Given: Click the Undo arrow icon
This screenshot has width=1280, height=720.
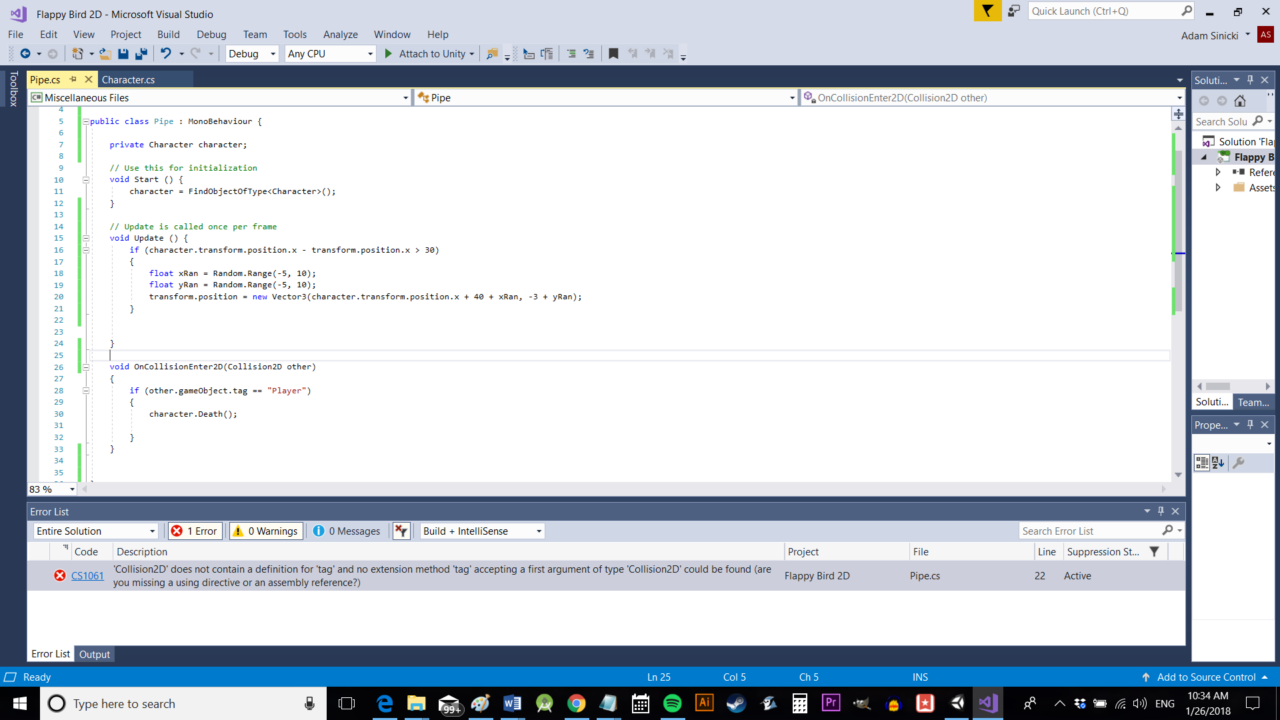Looking at the screenshot, I should point(166,54).
